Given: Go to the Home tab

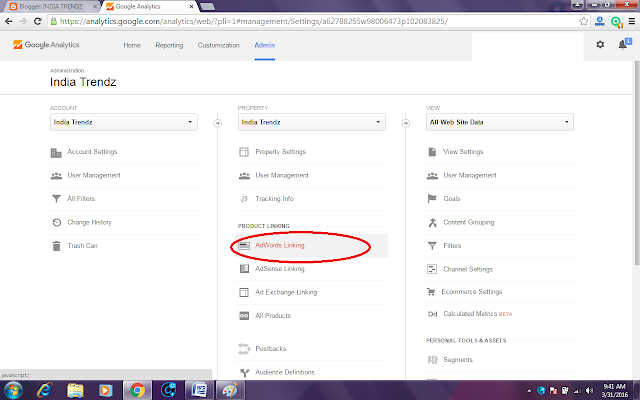Looking at the screenshot, I should pos(132,45).
